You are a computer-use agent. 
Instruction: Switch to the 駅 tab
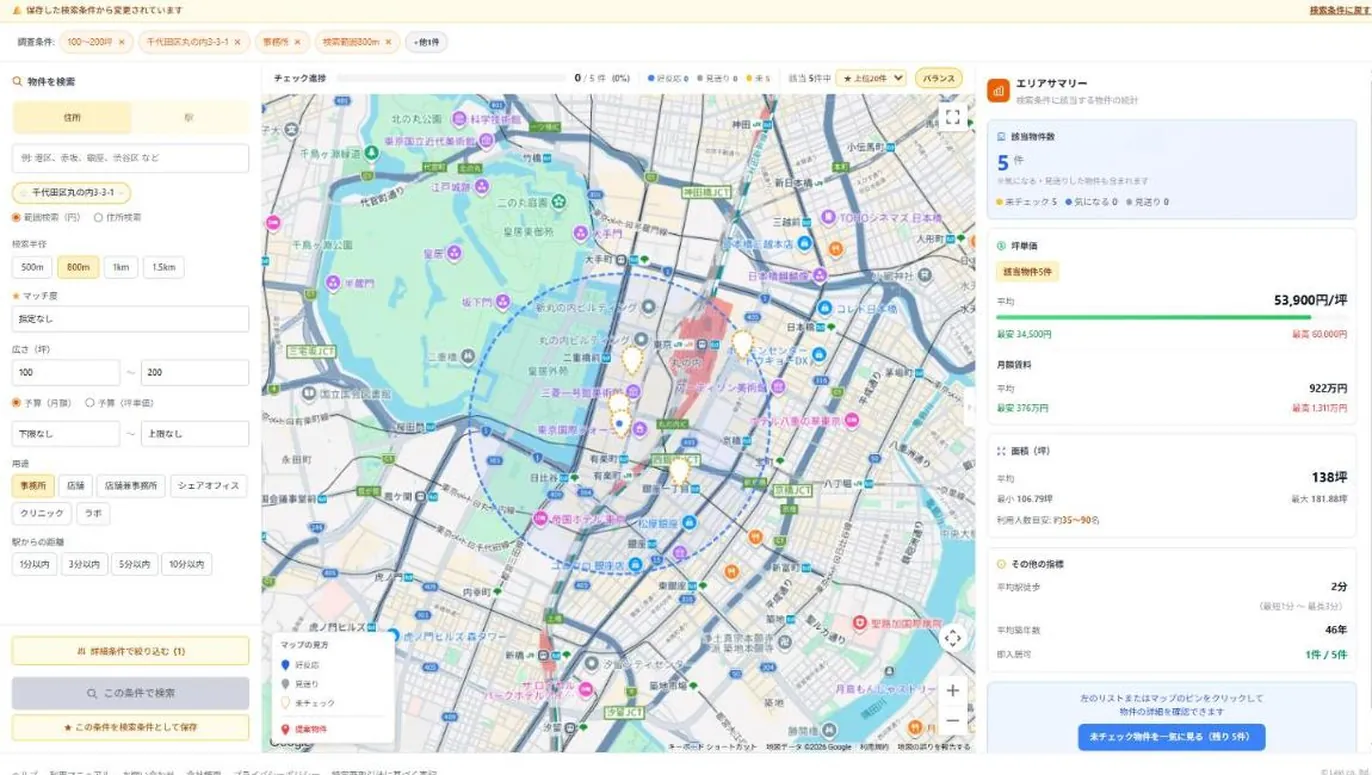[189, 117]
